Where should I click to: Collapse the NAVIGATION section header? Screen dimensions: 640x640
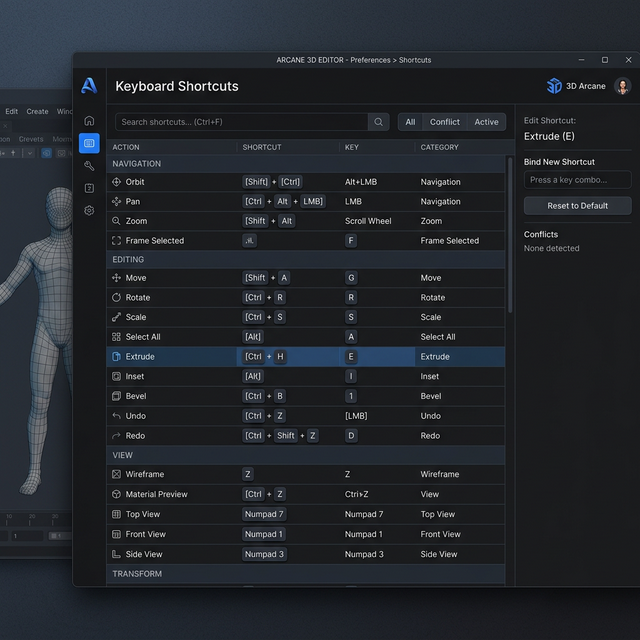[x=137, y=163]
